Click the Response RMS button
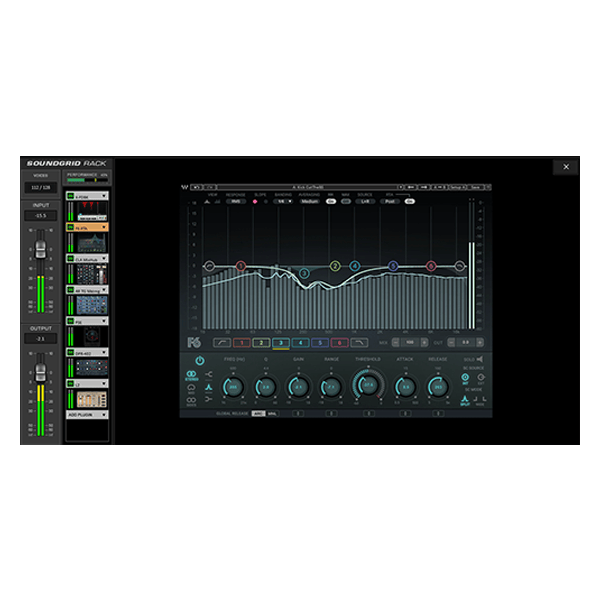Screen dimensions: 600x600 [236, 201]
